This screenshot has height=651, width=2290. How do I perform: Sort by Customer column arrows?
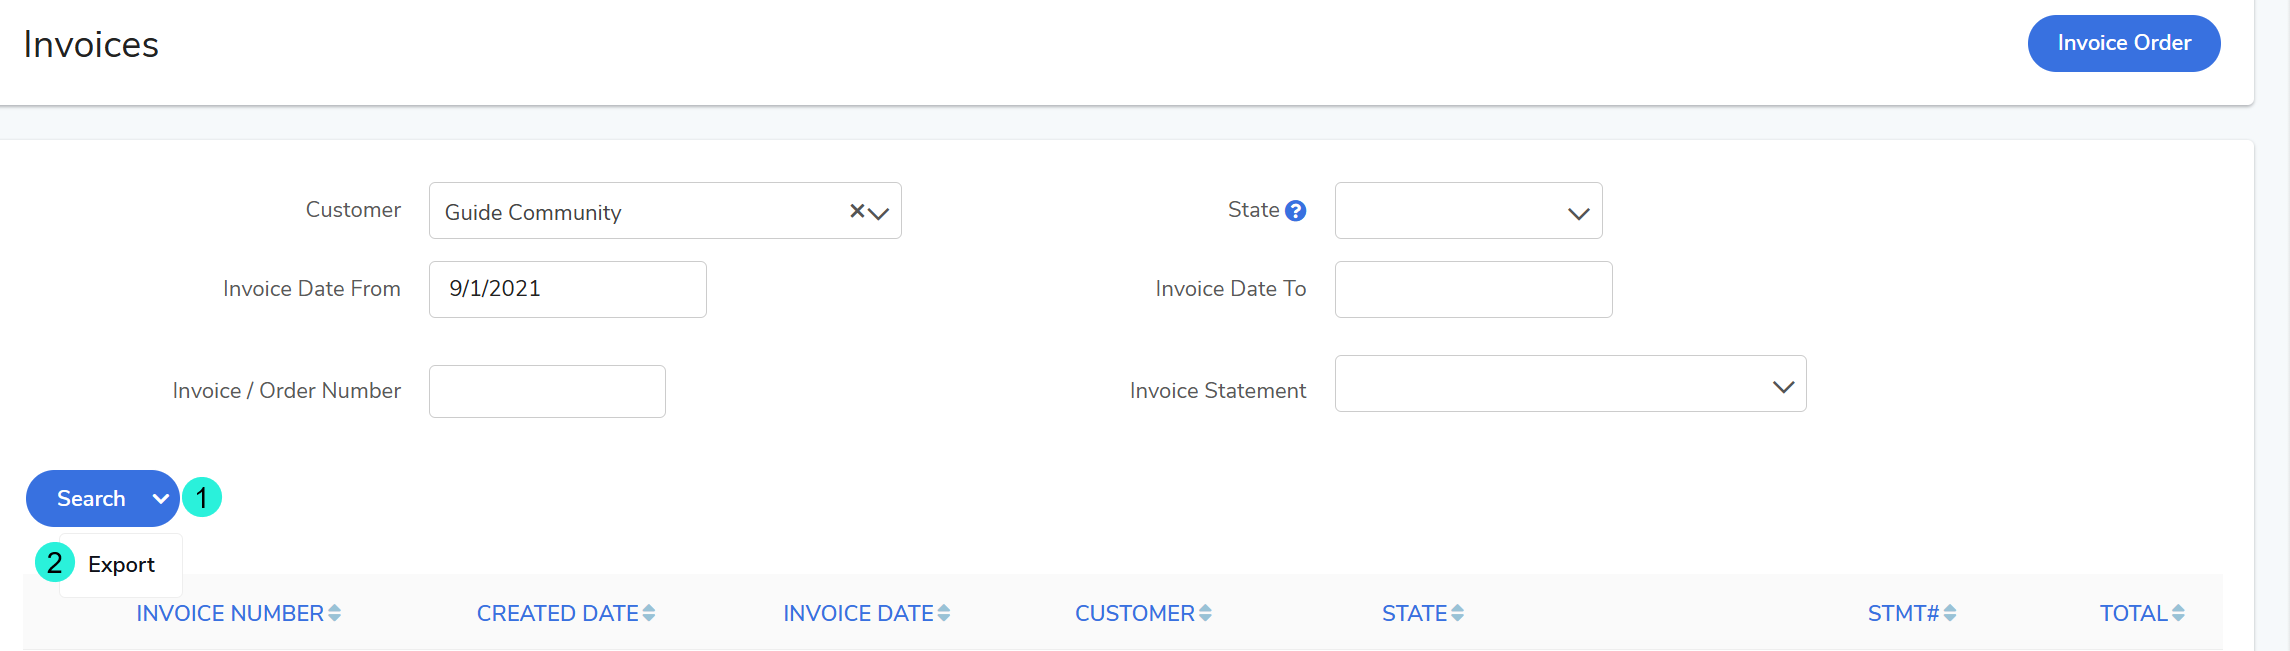[x=1205, y=613]
